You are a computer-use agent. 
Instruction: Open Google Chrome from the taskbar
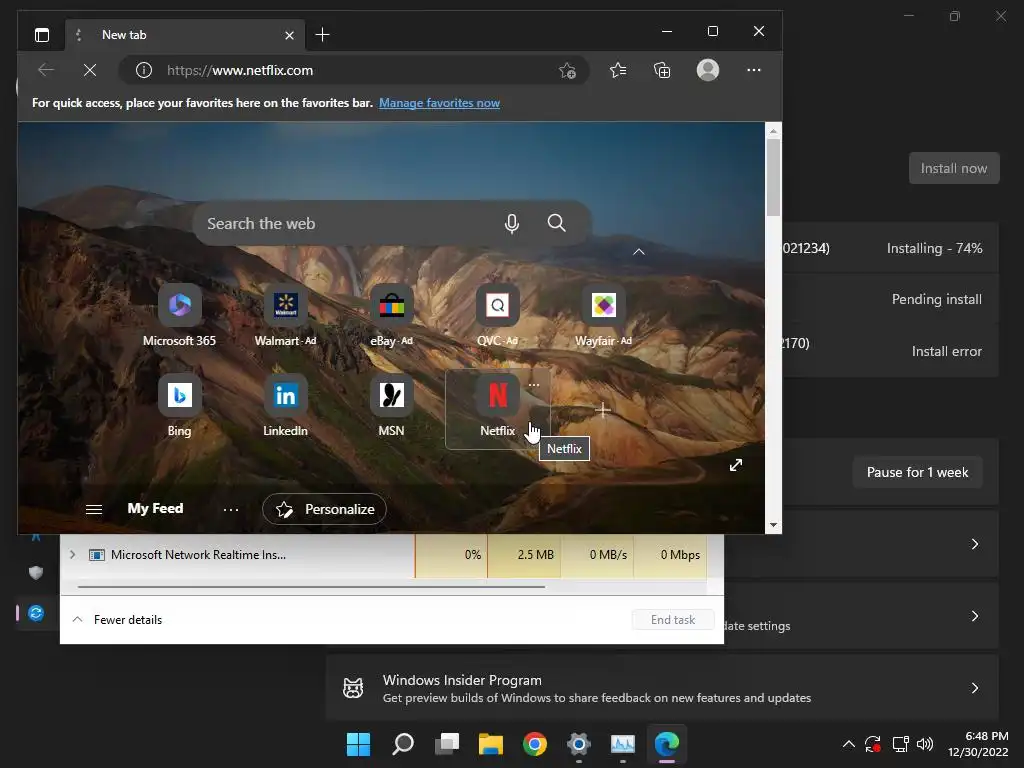535,744
